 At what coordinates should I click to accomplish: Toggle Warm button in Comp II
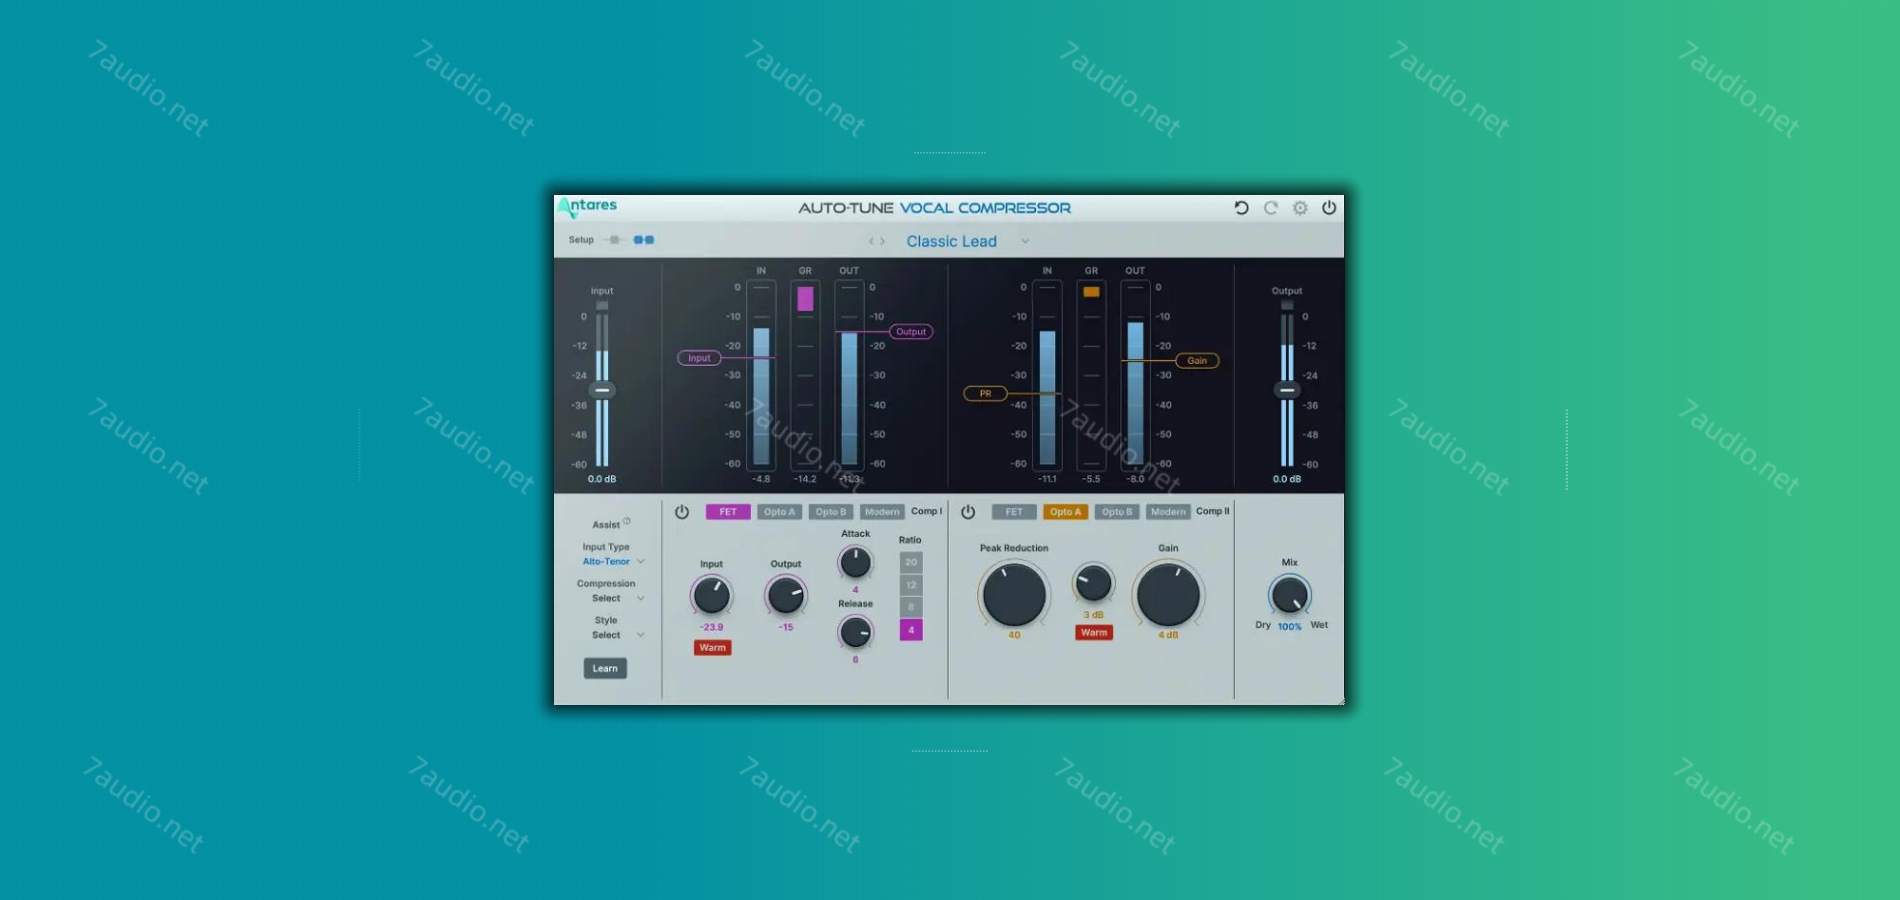(x=1094, y=633)
